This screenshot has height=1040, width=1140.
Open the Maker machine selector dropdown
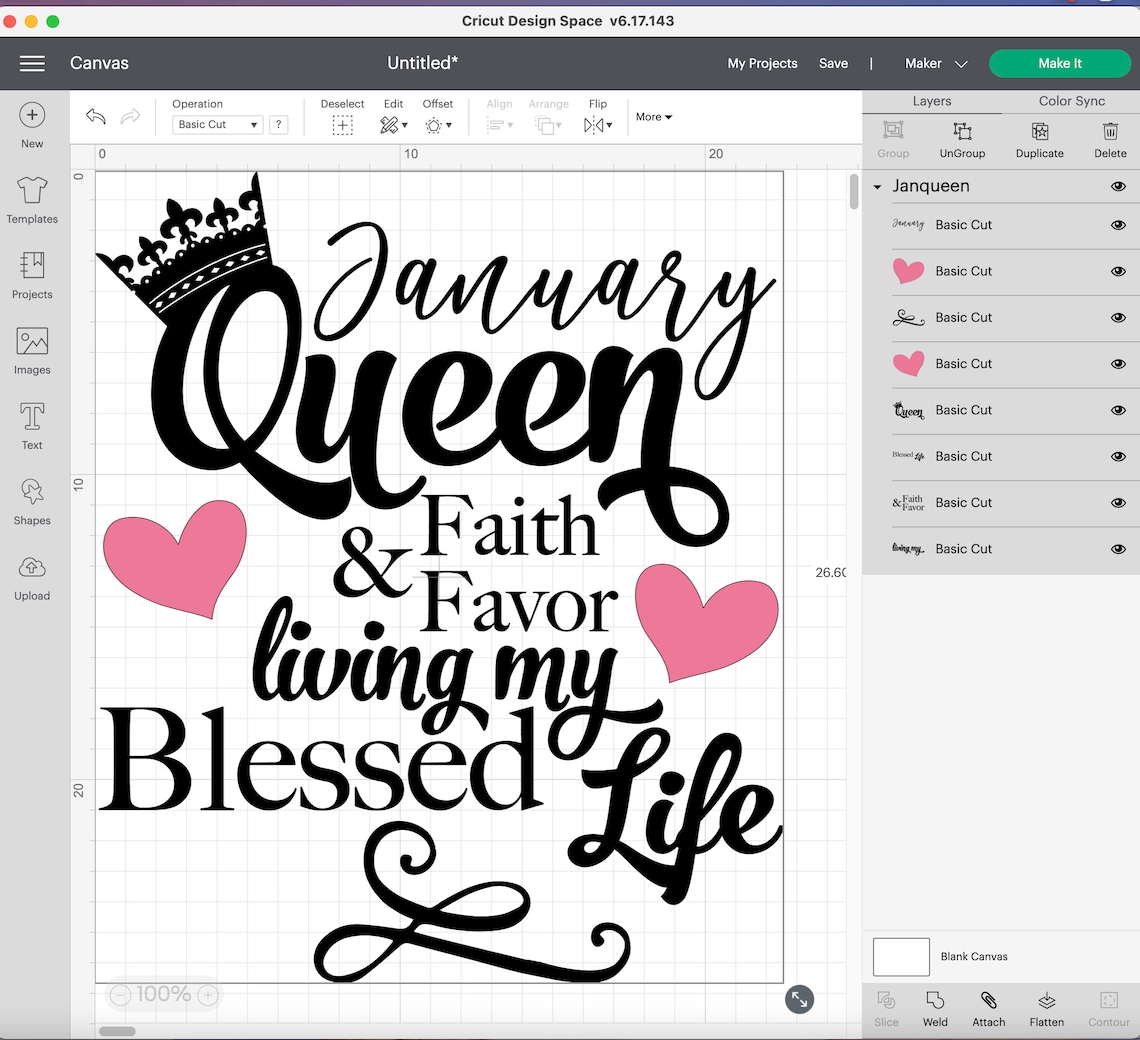click(x=935, y=63)
